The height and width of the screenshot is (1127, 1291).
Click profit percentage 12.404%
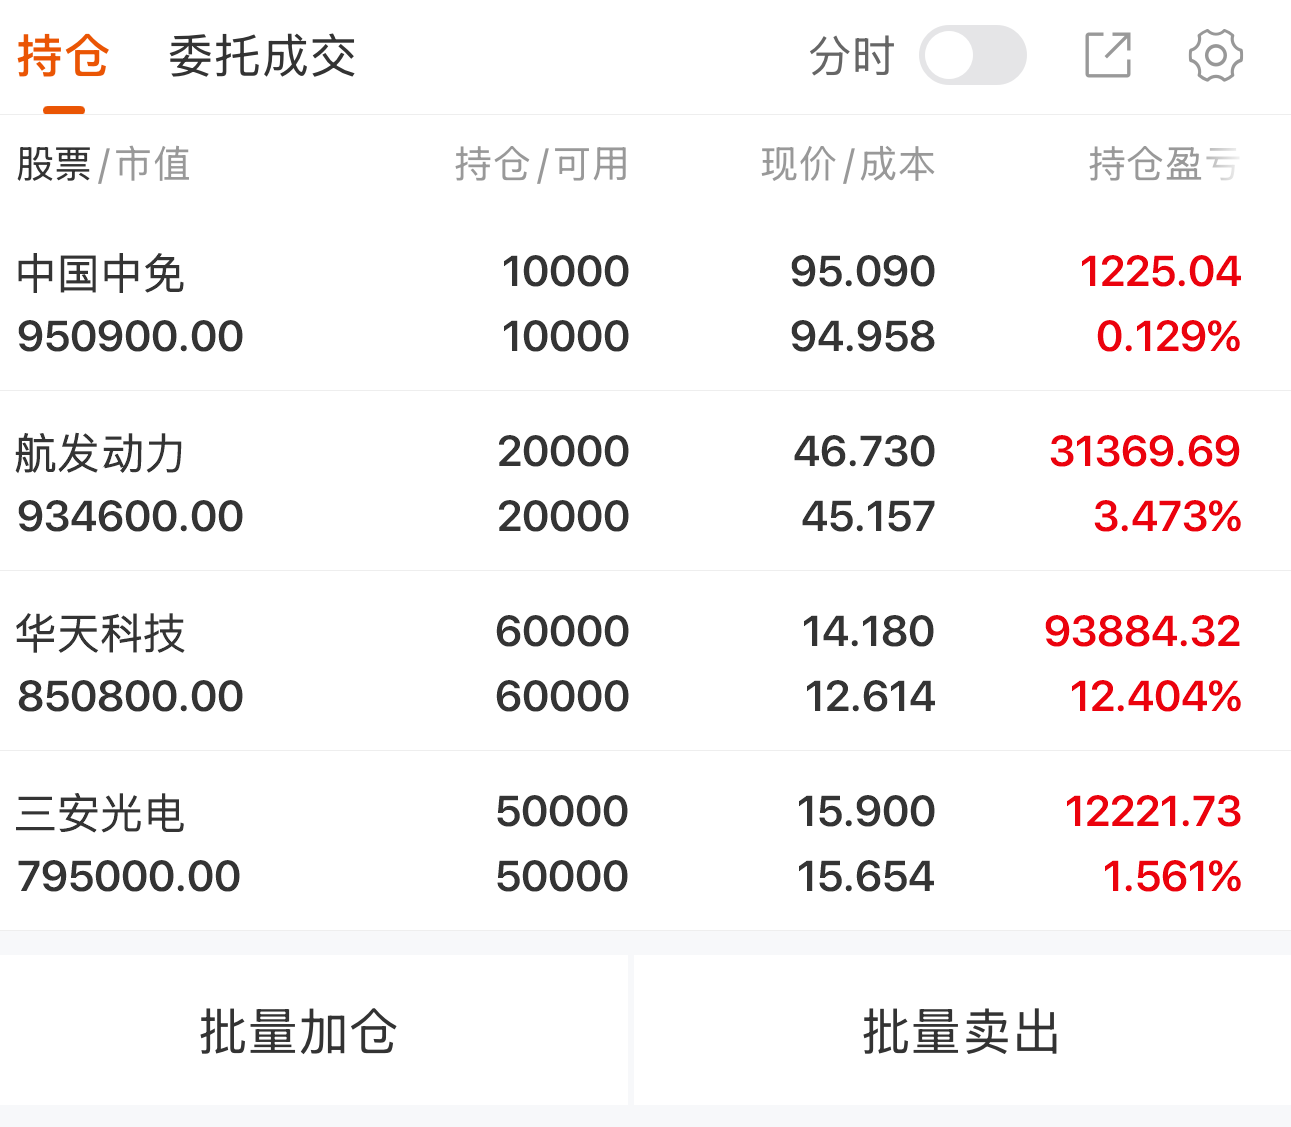[x=1155, y=696]
